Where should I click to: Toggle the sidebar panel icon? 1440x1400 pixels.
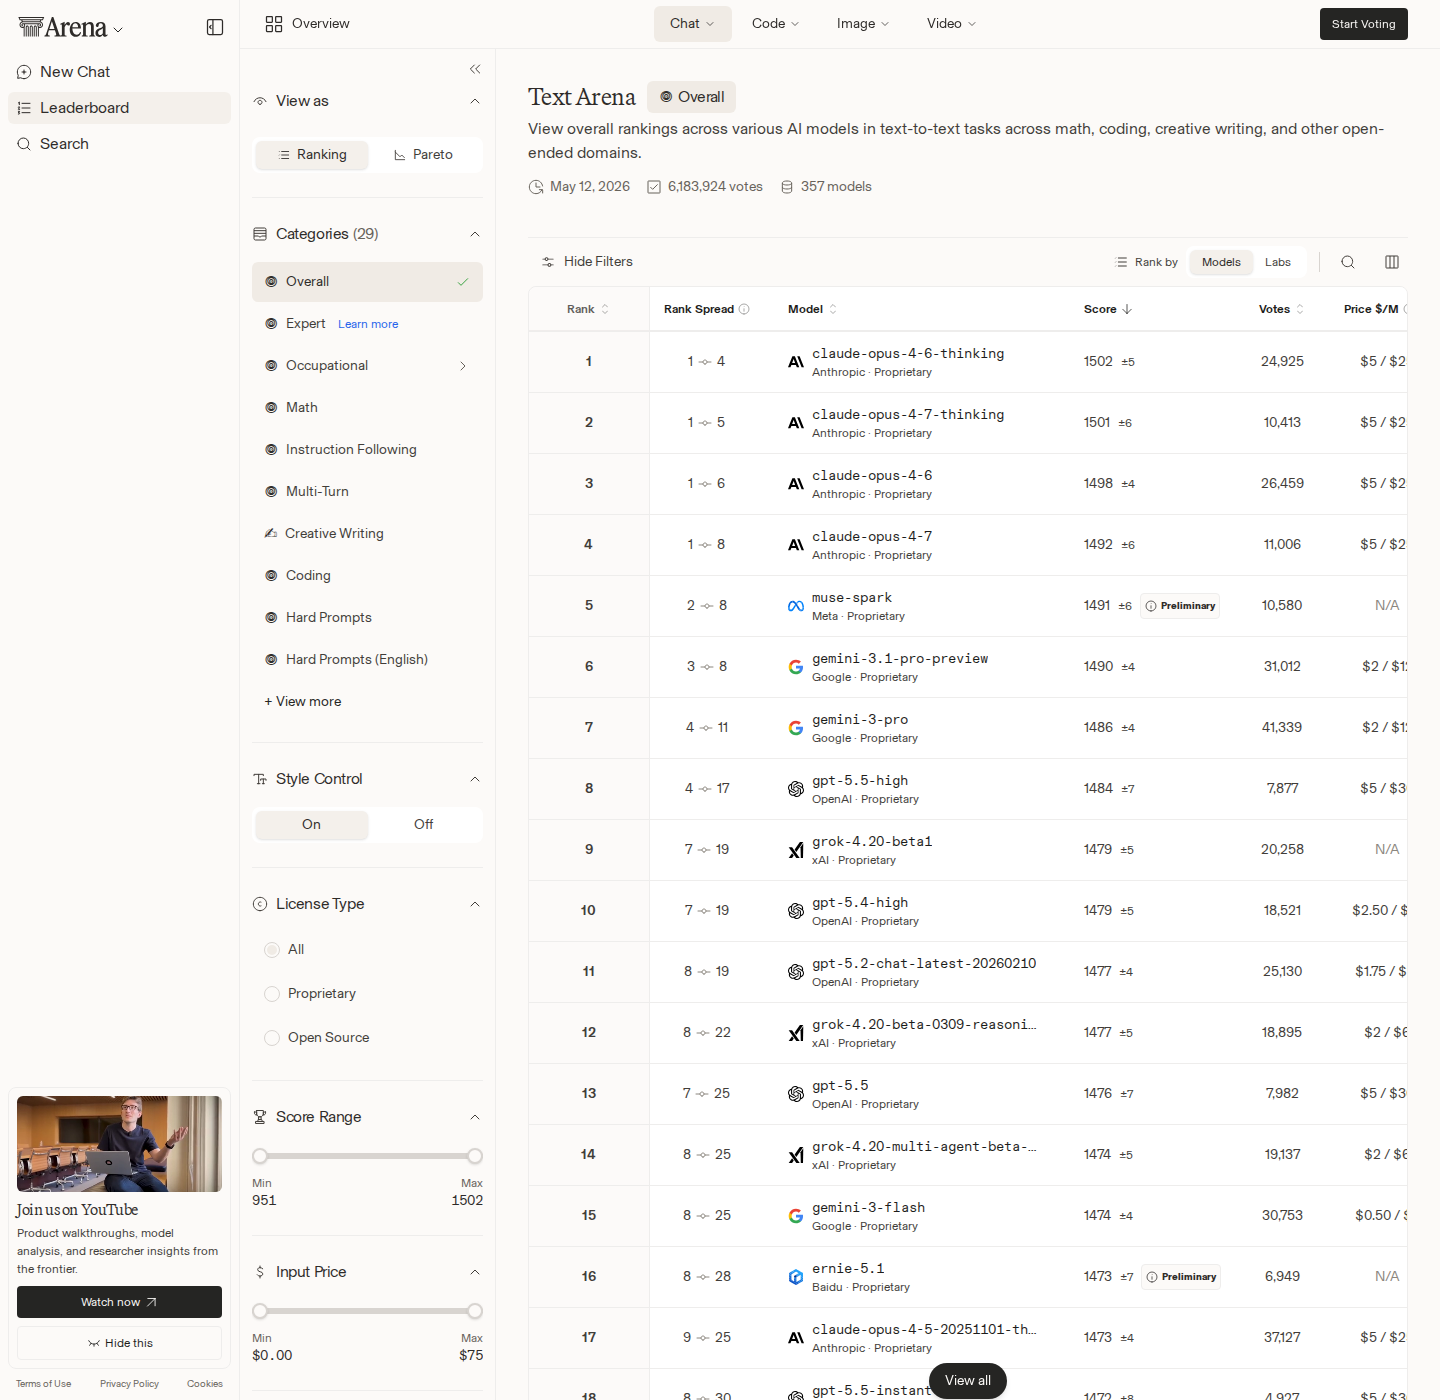pos(215,27)
